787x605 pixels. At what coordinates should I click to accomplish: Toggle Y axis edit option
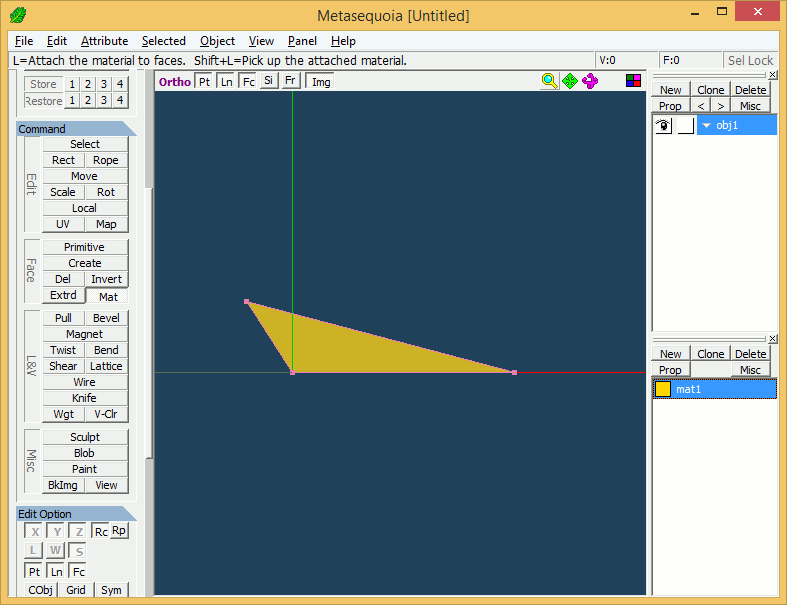tap(56, 531)
